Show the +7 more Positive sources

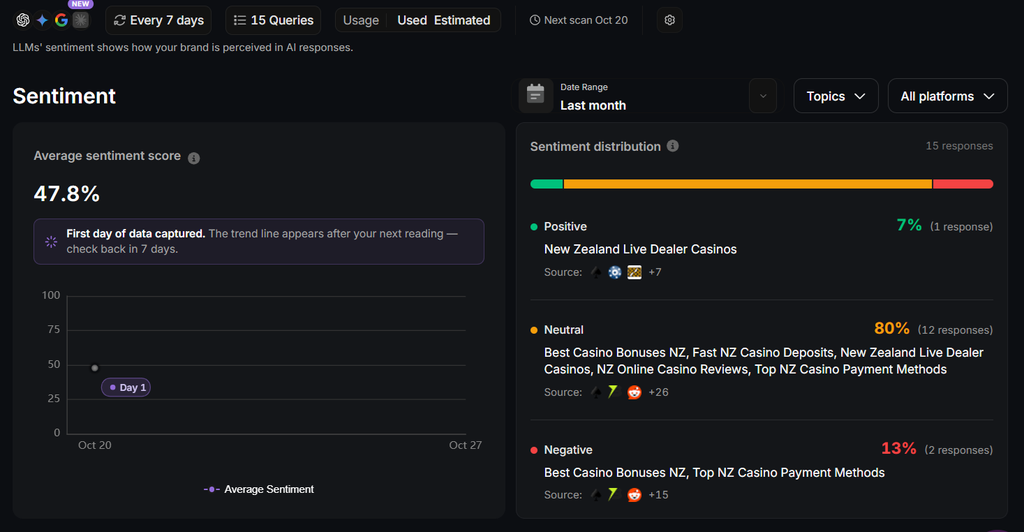[x=655, y=272]
